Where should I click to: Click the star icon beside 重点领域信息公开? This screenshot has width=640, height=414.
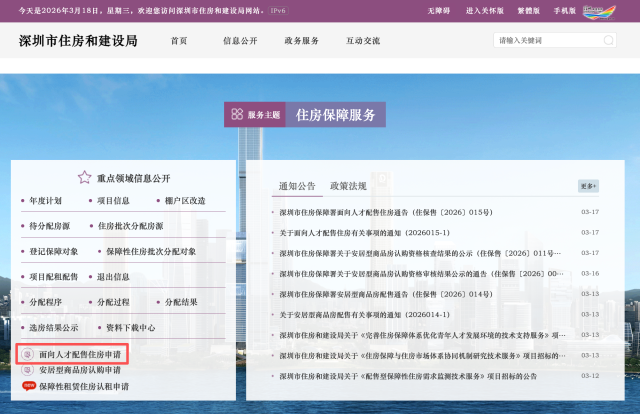[86, 178]
